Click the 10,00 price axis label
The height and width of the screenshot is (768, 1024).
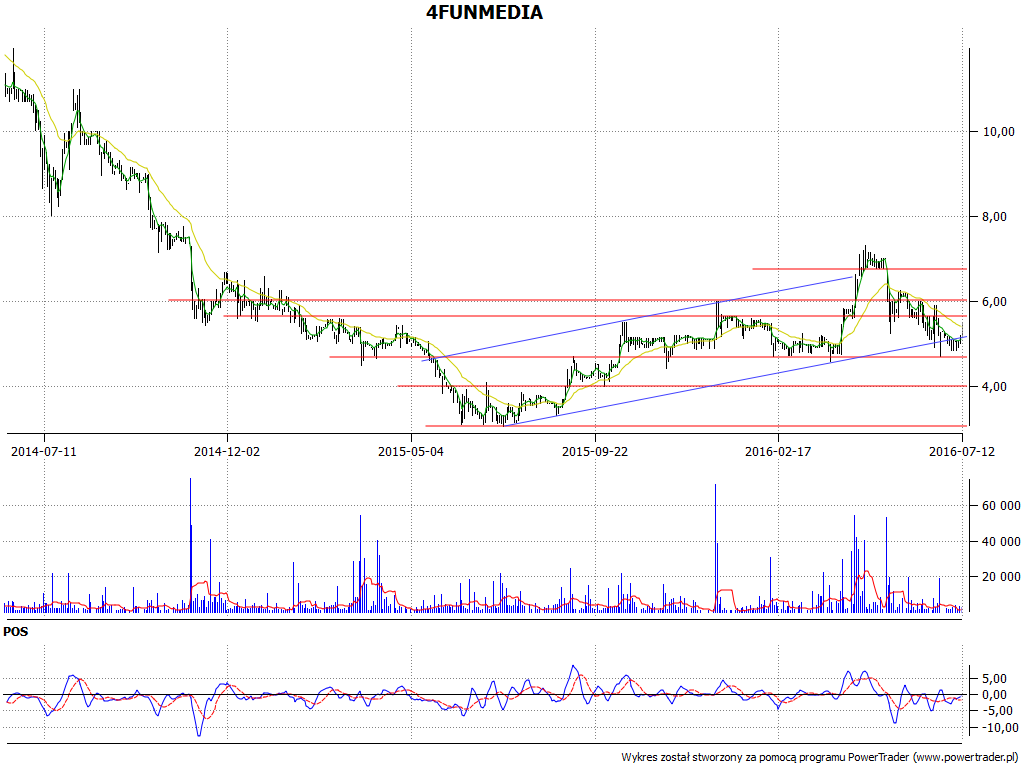tap(999, 132)
